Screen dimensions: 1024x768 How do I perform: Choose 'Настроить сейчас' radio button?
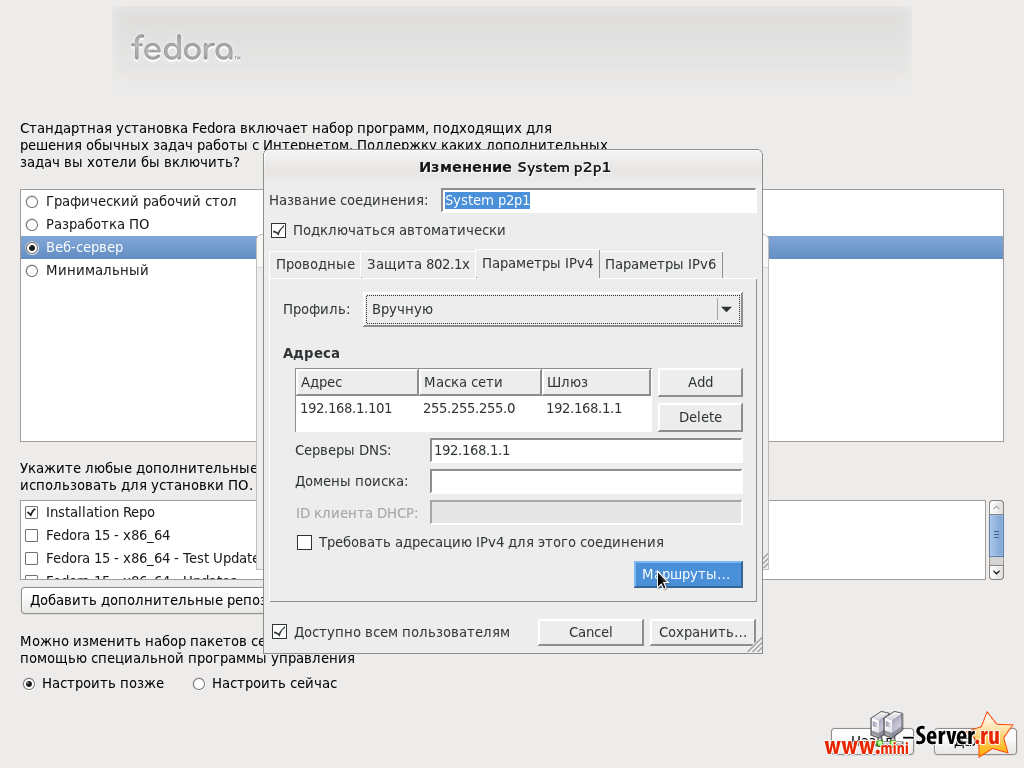[x=199, y=684]
